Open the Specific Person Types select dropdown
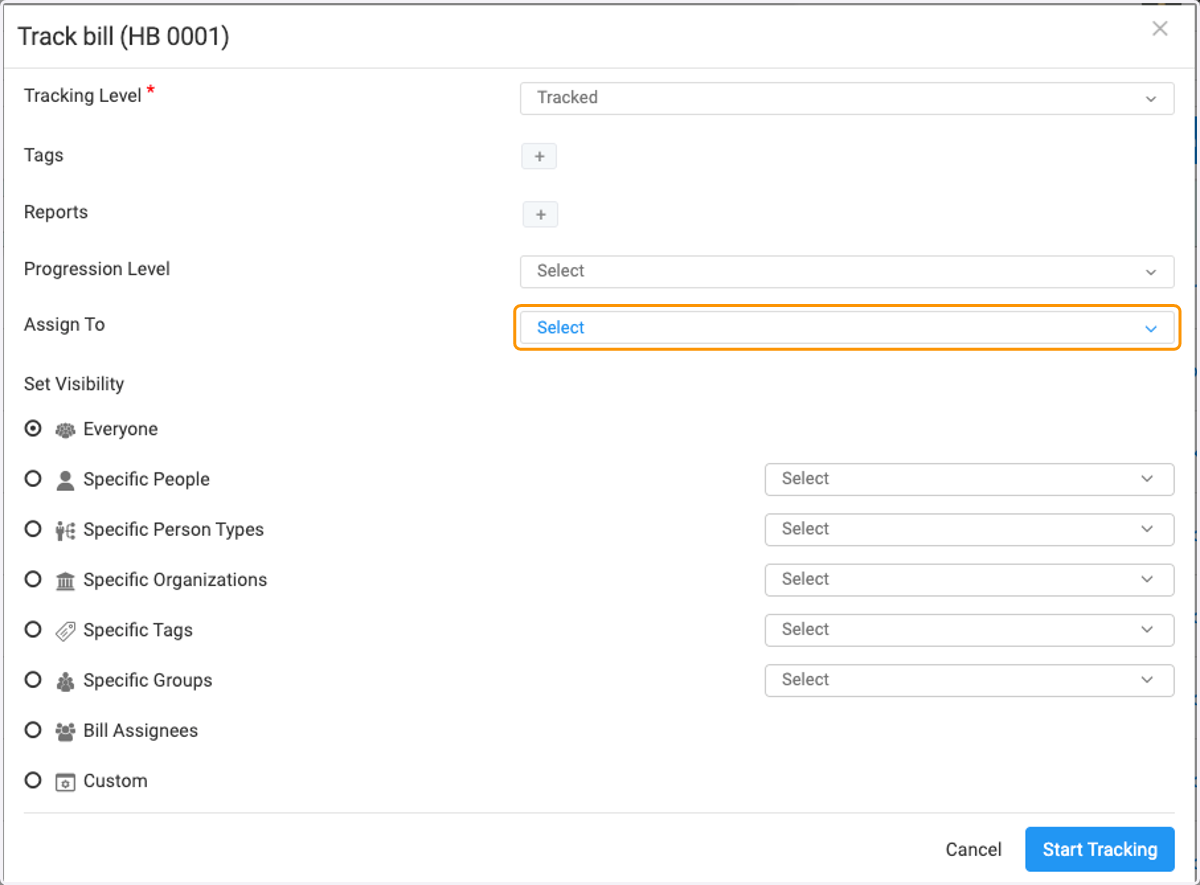The height and width of the screenshot is (885, 1200). click(x=969, y=529)
